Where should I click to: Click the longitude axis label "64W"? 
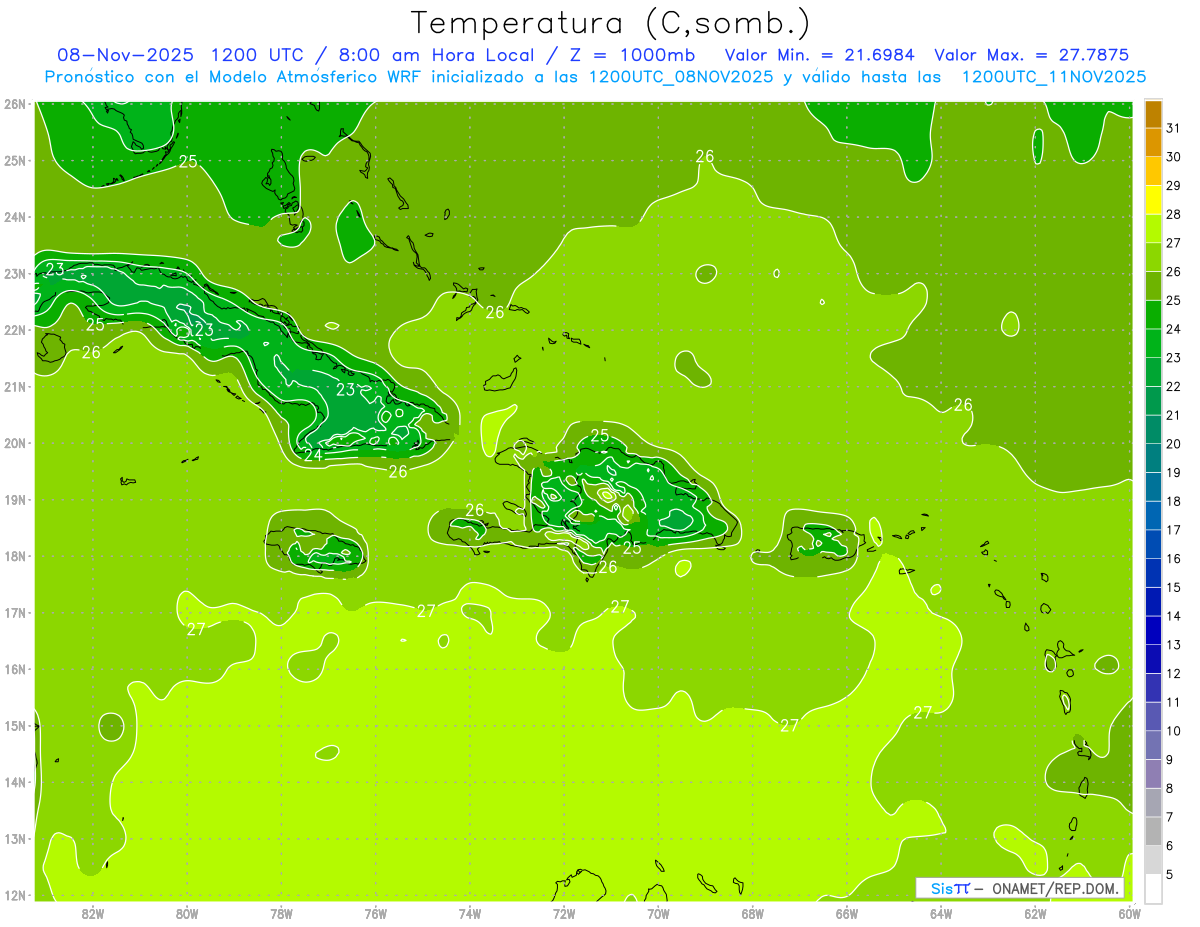[941, 913]
